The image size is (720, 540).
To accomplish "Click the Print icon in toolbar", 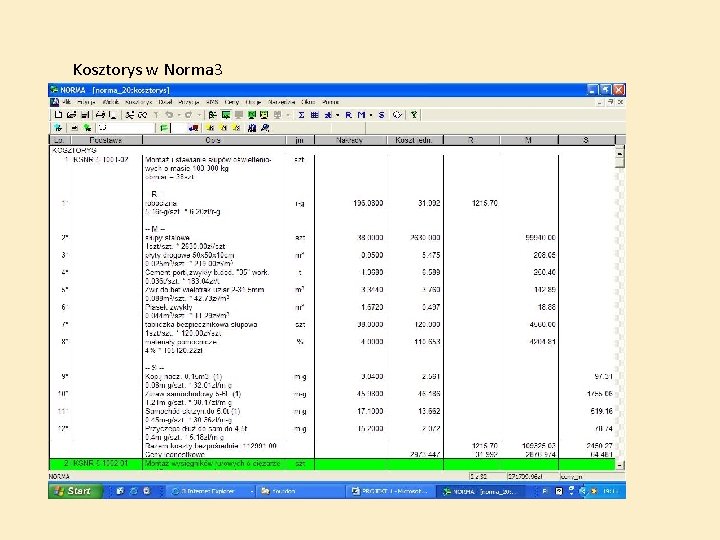I will pyautogui.click(x=100, y=115).
